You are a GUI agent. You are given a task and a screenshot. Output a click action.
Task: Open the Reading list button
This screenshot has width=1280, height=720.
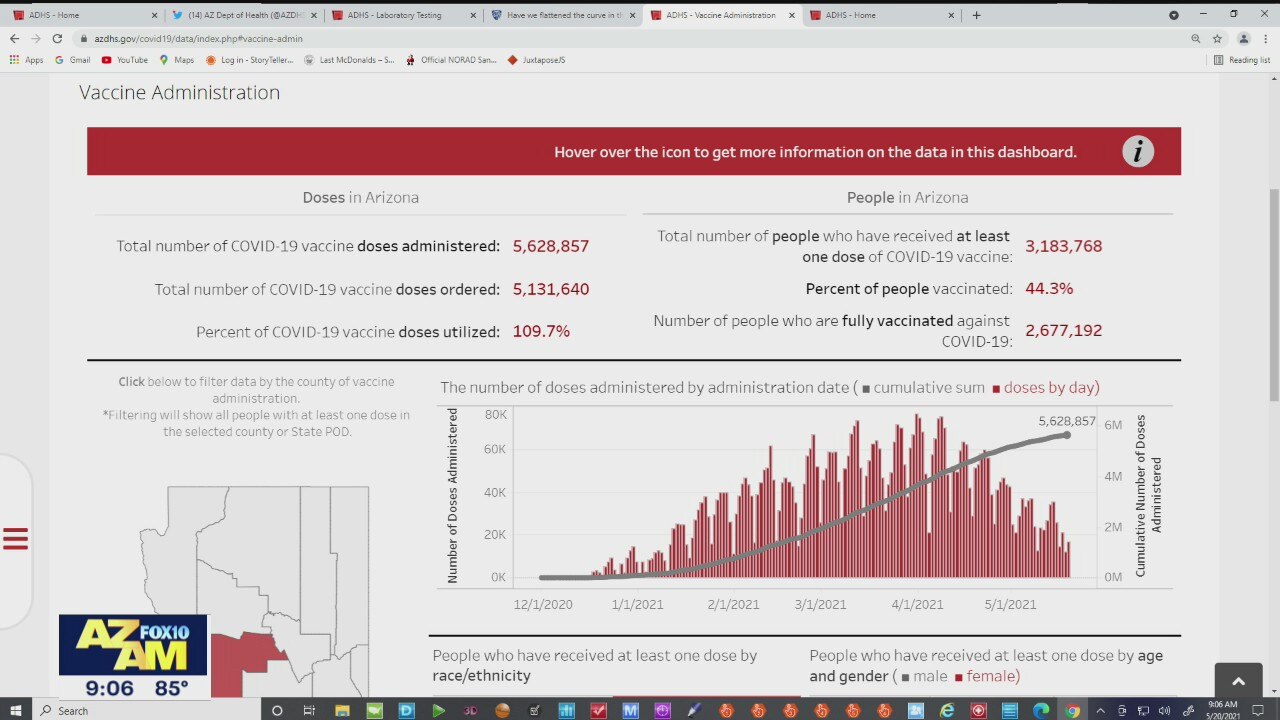tap(1241, 60)
